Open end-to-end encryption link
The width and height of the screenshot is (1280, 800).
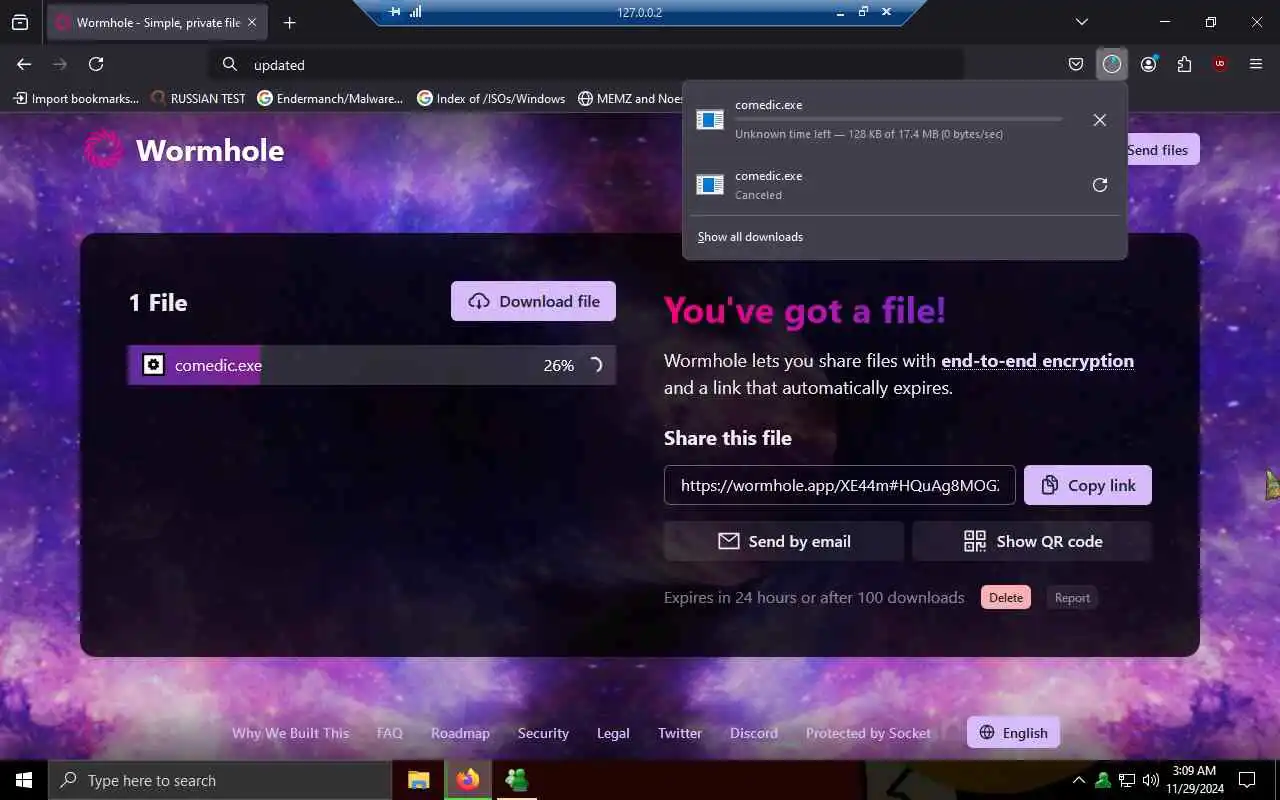point(1037,361)
